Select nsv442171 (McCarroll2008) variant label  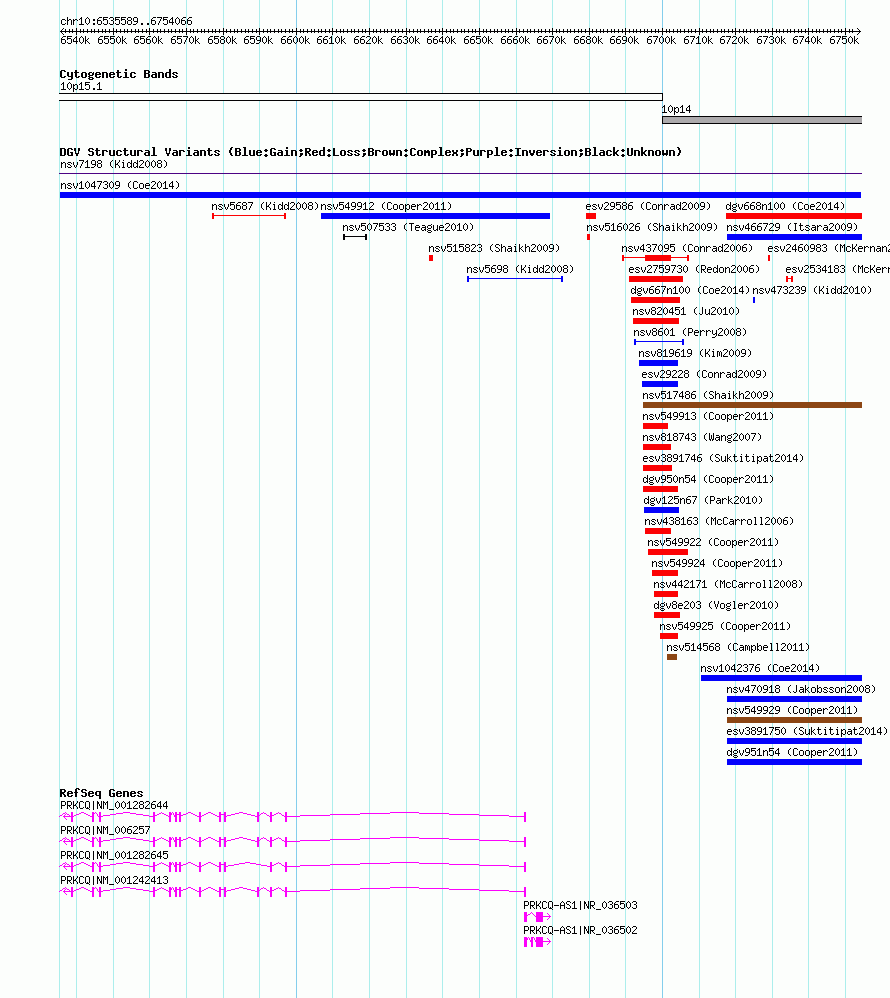[728, 584]
